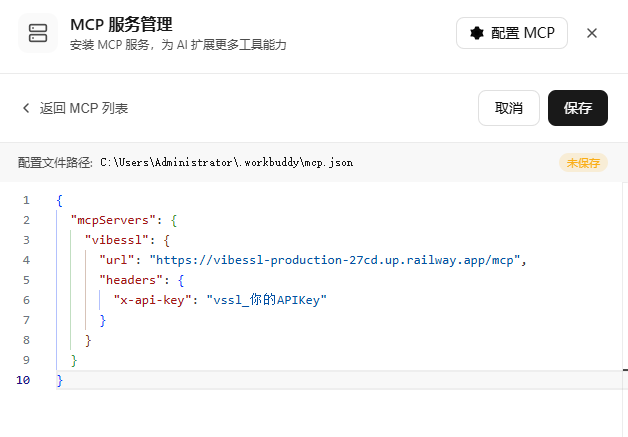The image size is (628, 437).
Task: Click the vibessl-production railway URL value
Action: [x=335, y=260]
